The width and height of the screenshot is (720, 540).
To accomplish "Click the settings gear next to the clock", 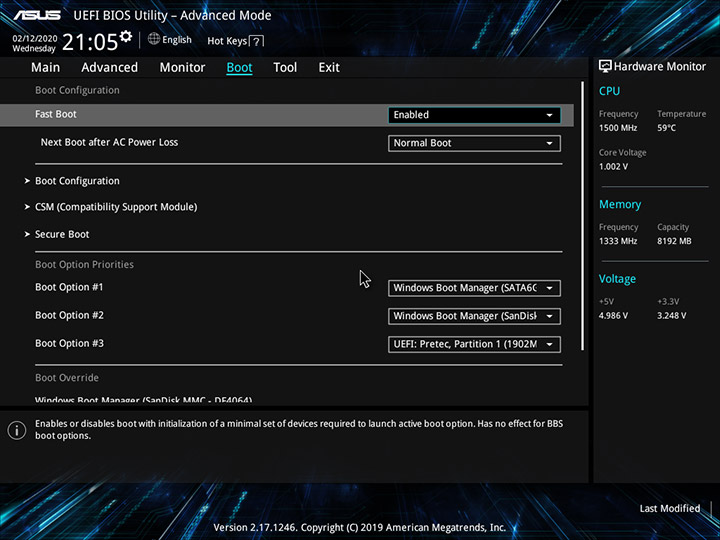I will click(x=125, y=36).
